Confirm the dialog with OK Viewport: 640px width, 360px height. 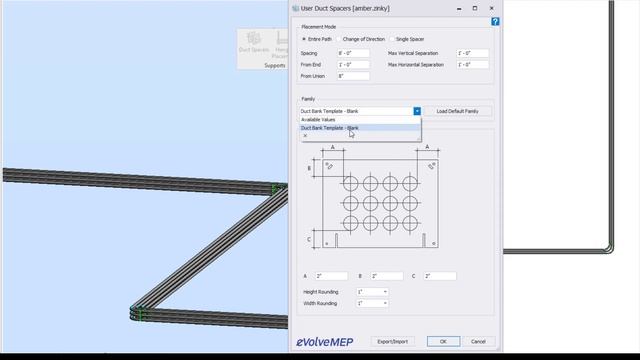point(443,341)
